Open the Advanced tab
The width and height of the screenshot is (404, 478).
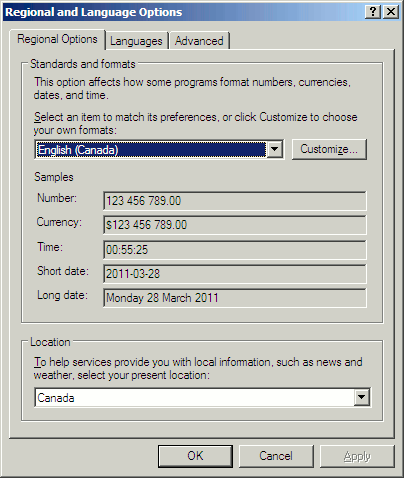(x=199, y=41)
